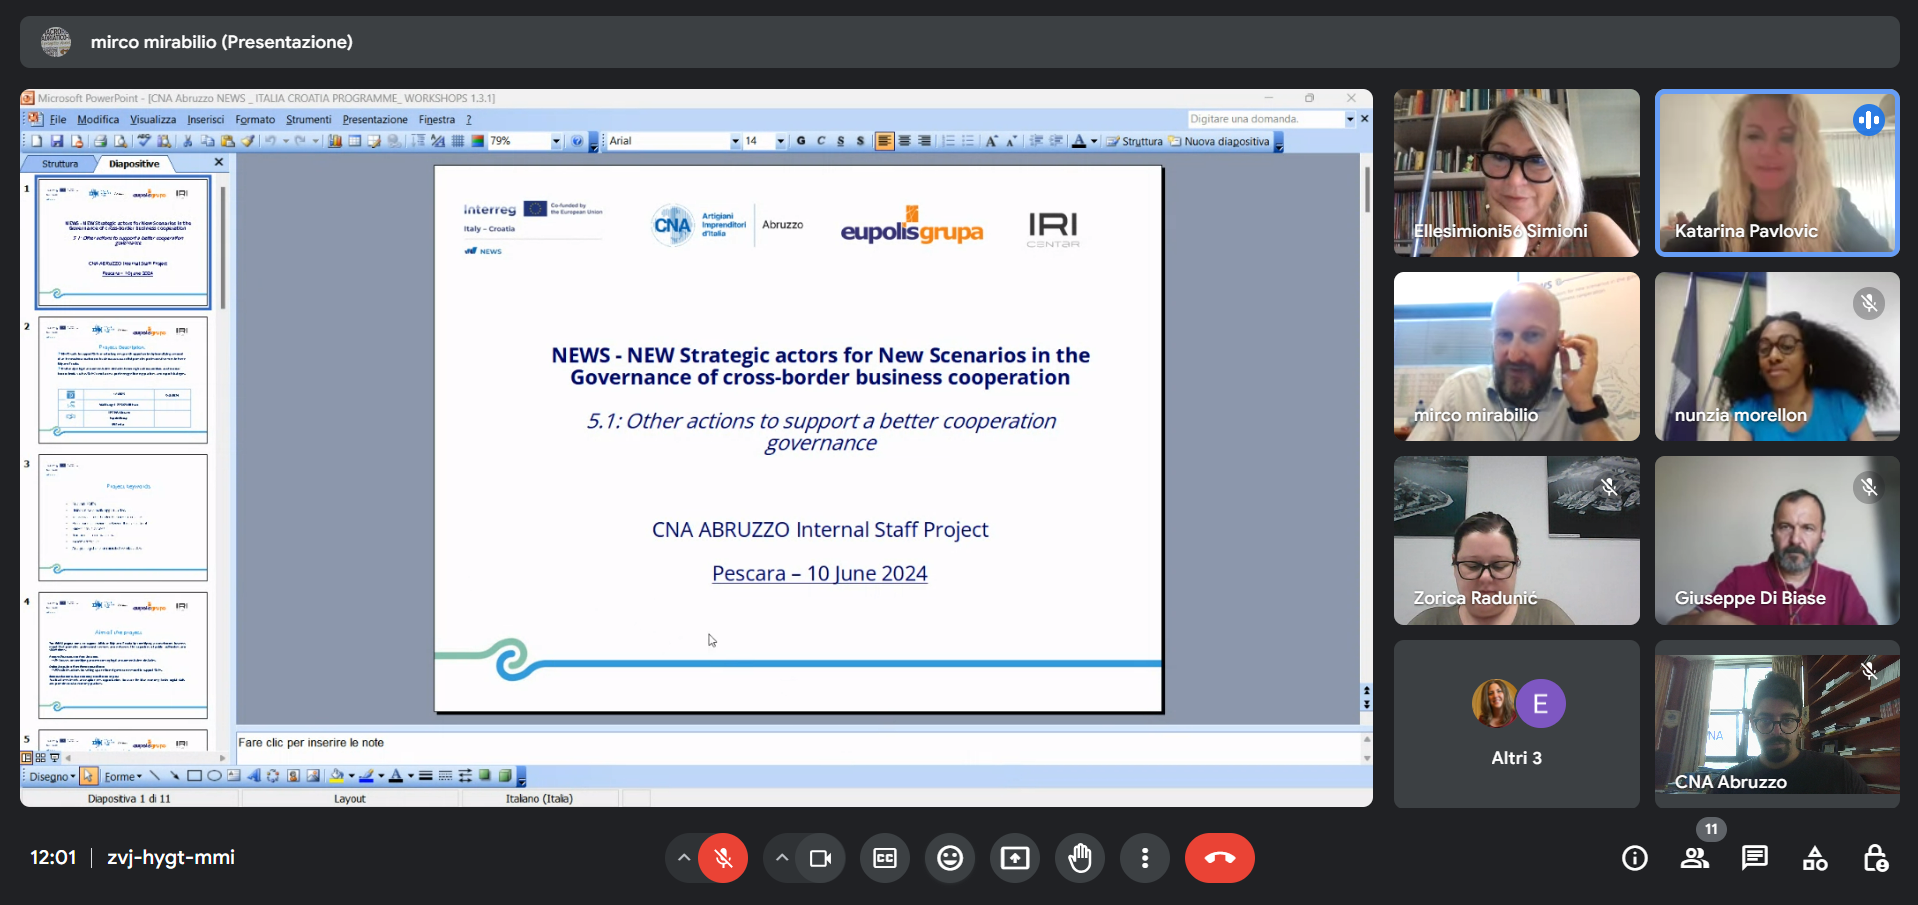Open the Altri 3 participants tile
This screenshot has width=1918, height=905.
tap(1516, 724)
